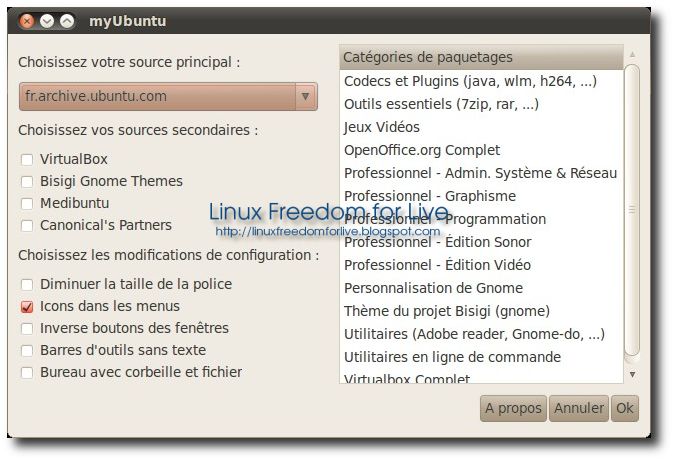
Task: Click the list scrollbar down arrow
Action: pyautogui.click(x=632, y=375)
